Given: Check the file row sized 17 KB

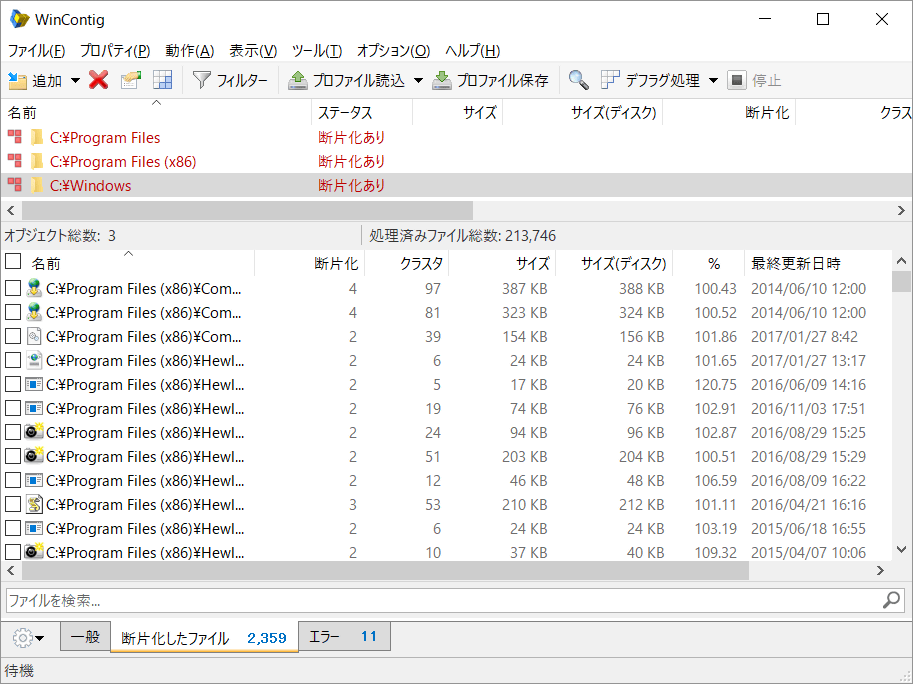Looking at the screenshot, I should coord(13,384).
